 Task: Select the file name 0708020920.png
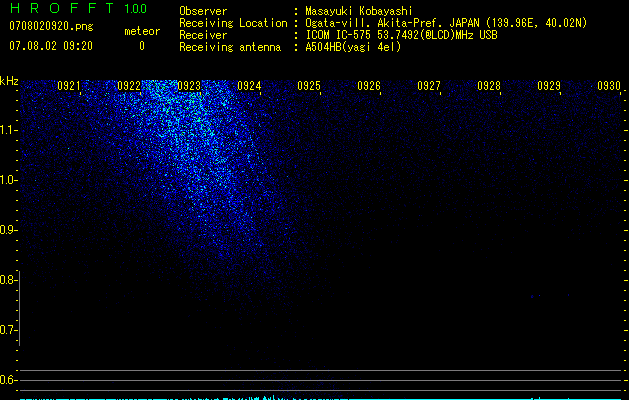[51, 26]
